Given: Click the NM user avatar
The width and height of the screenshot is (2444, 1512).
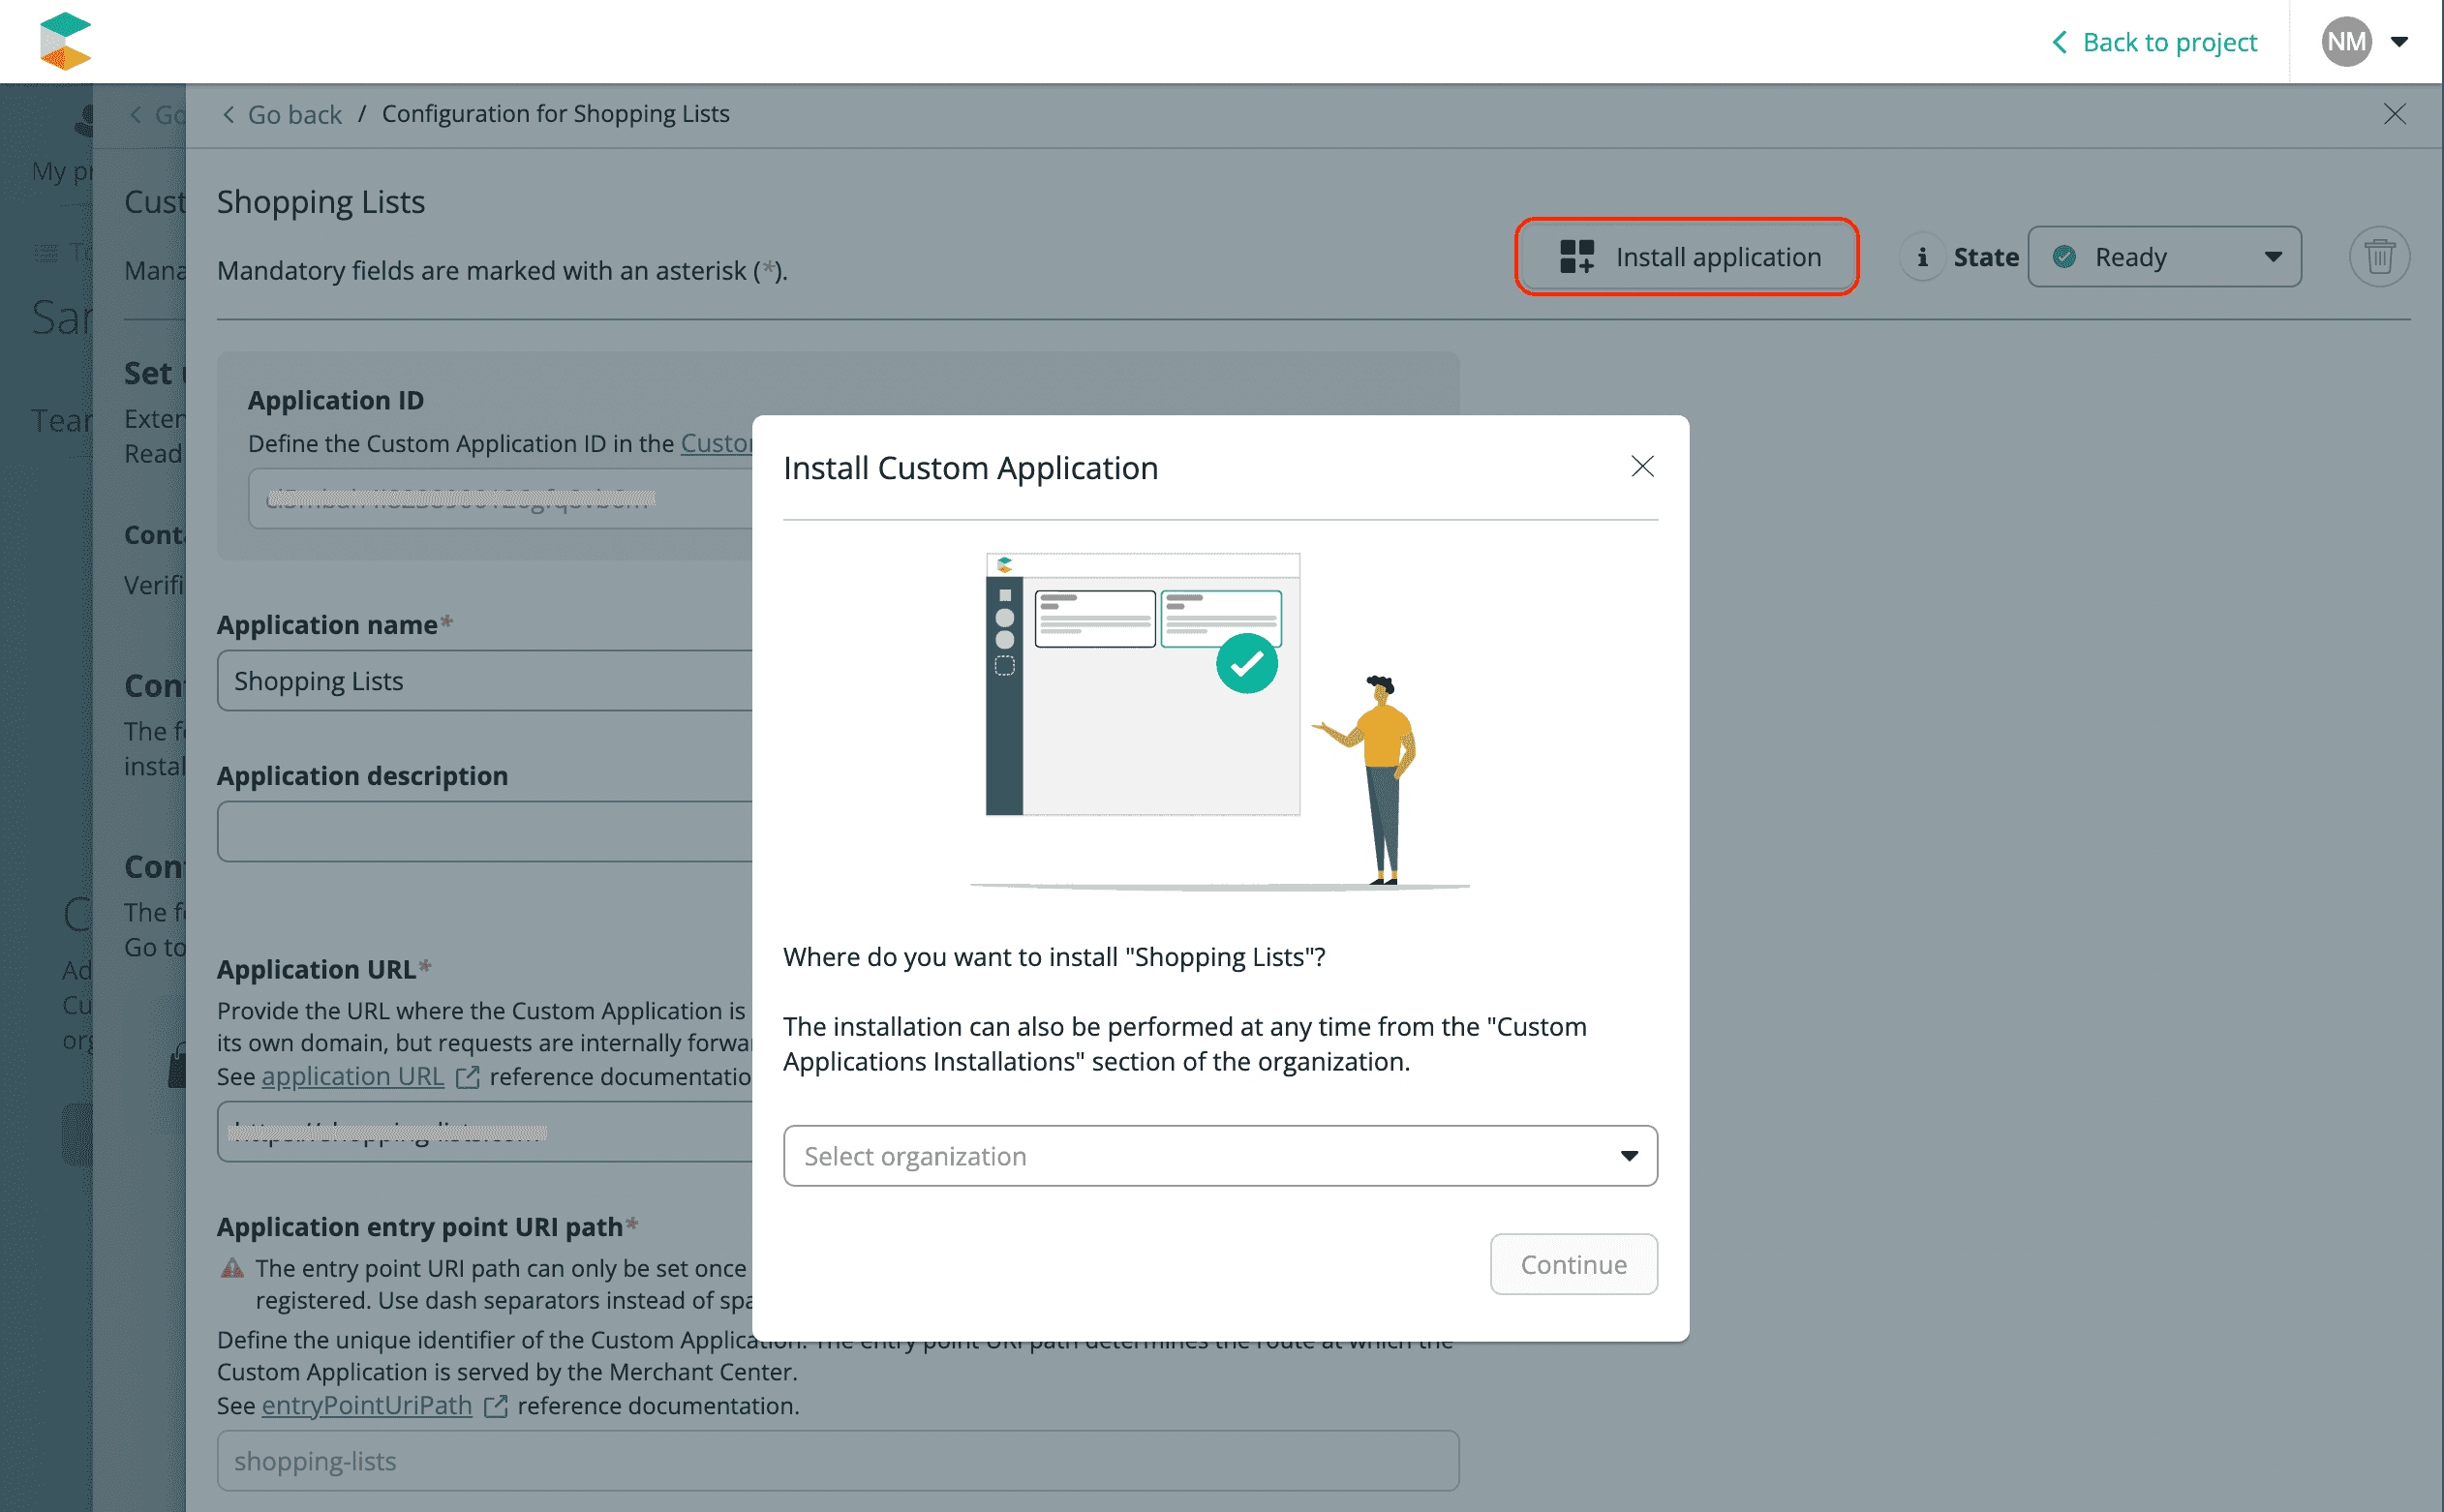Looking at the screenshot, I should pyautogui.click(x=2345, y=42).
